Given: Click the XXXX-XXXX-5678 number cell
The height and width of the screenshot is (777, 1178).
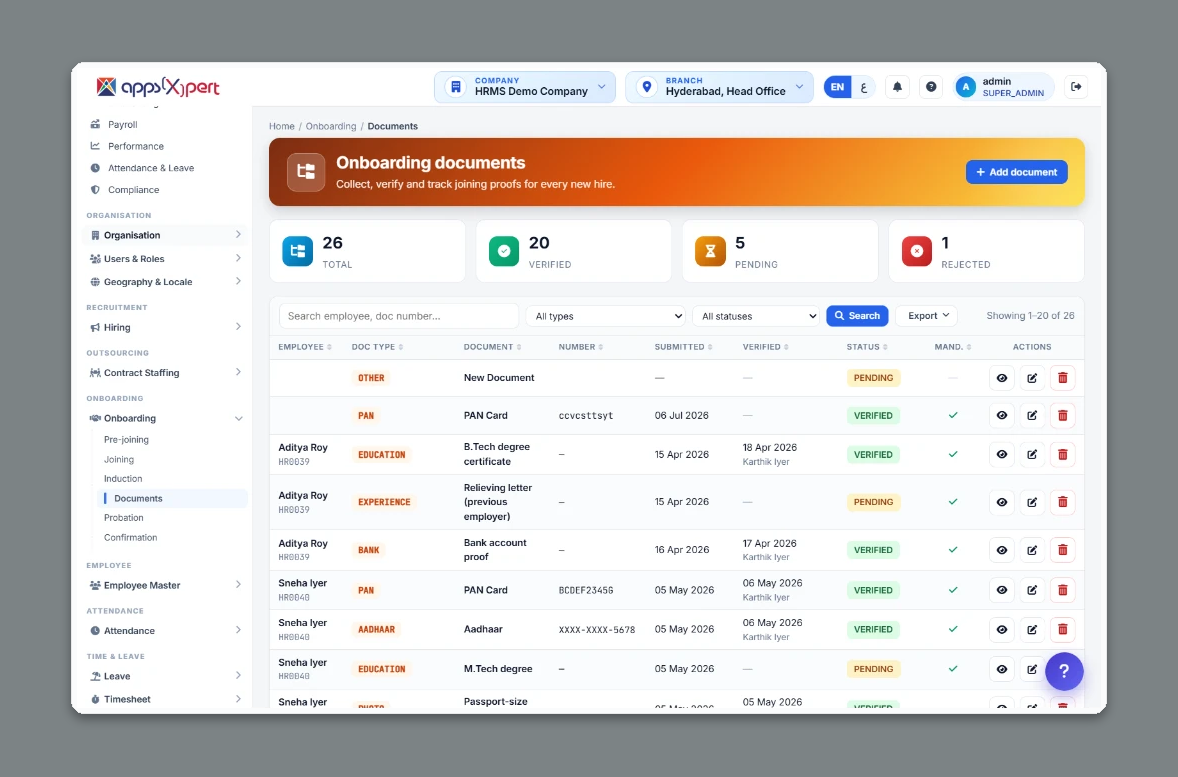Looking at the screenshot, I should point(597,630).
